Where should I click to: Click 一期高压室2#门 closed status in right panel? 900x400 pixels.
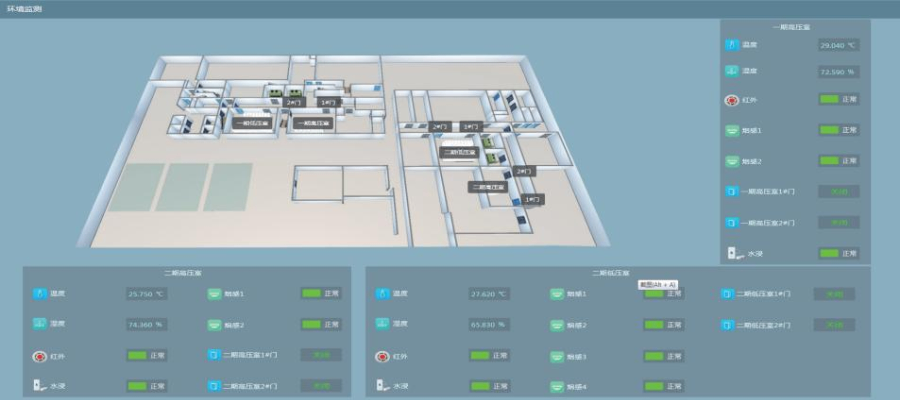click(838, 222)
